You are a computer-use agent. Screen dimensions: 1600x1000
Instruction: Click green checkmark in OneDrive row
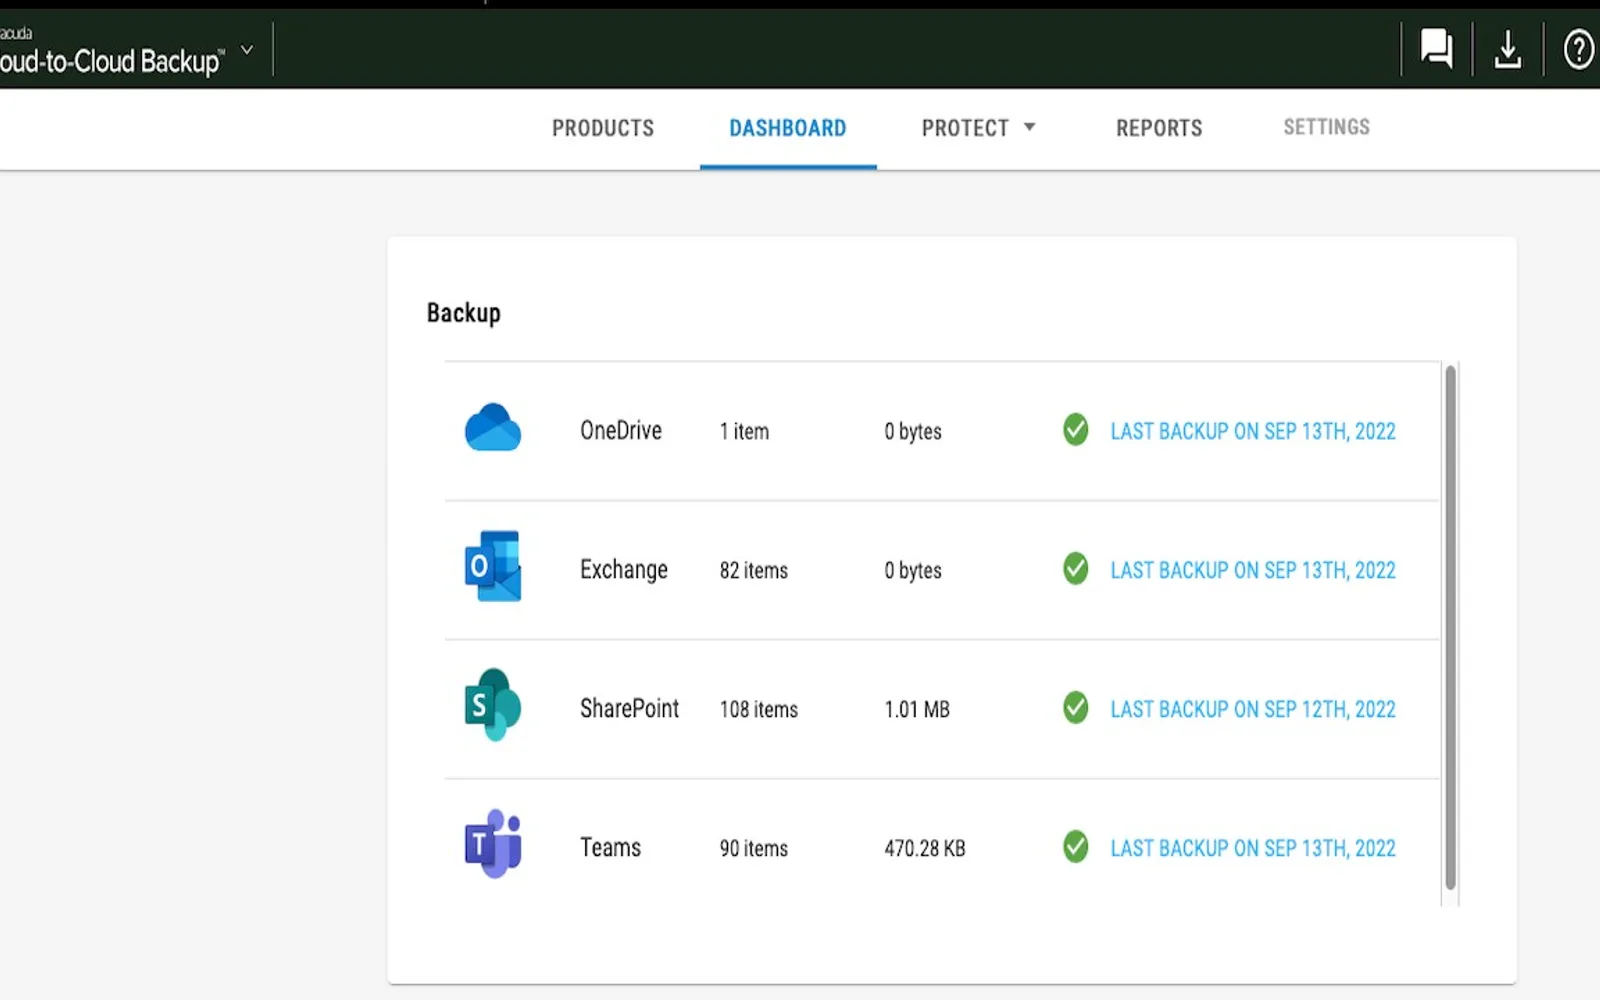coord(1076,430)
